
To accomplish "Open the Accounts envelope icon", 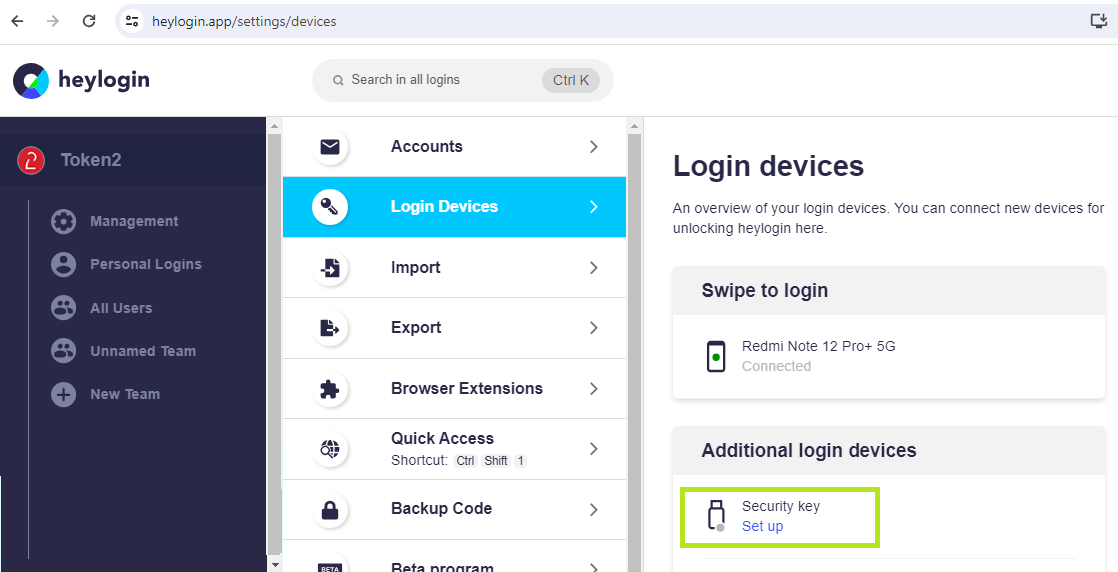I will 329,147.
